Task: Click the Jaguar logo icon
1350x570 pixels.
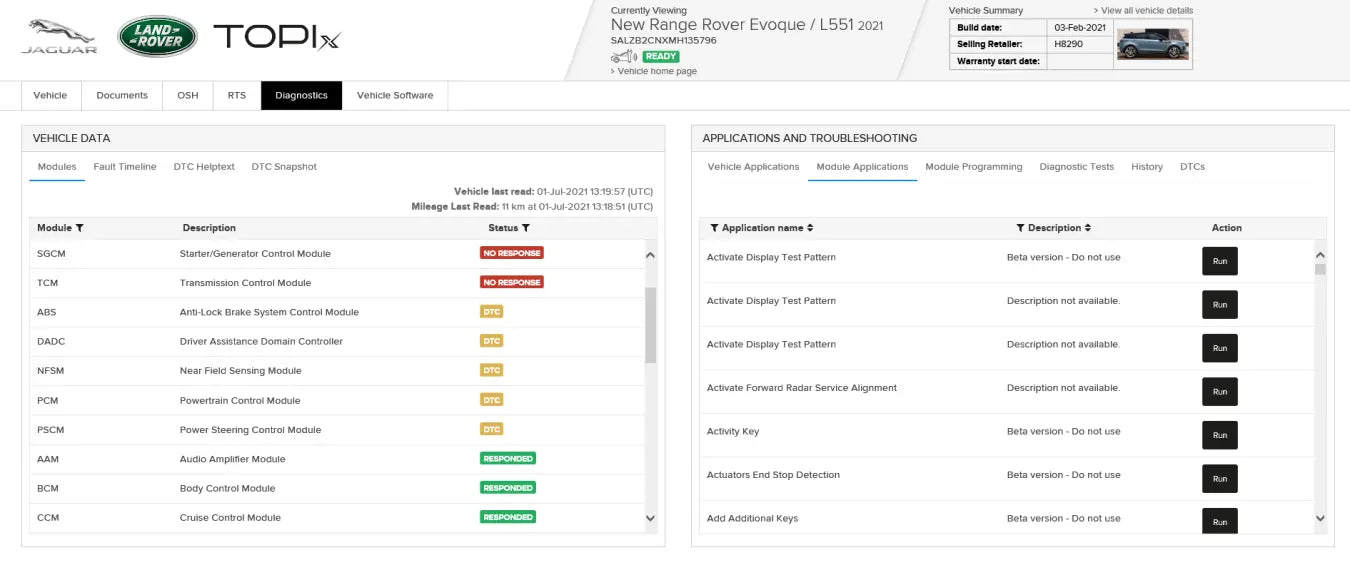Action: point(60,36)
